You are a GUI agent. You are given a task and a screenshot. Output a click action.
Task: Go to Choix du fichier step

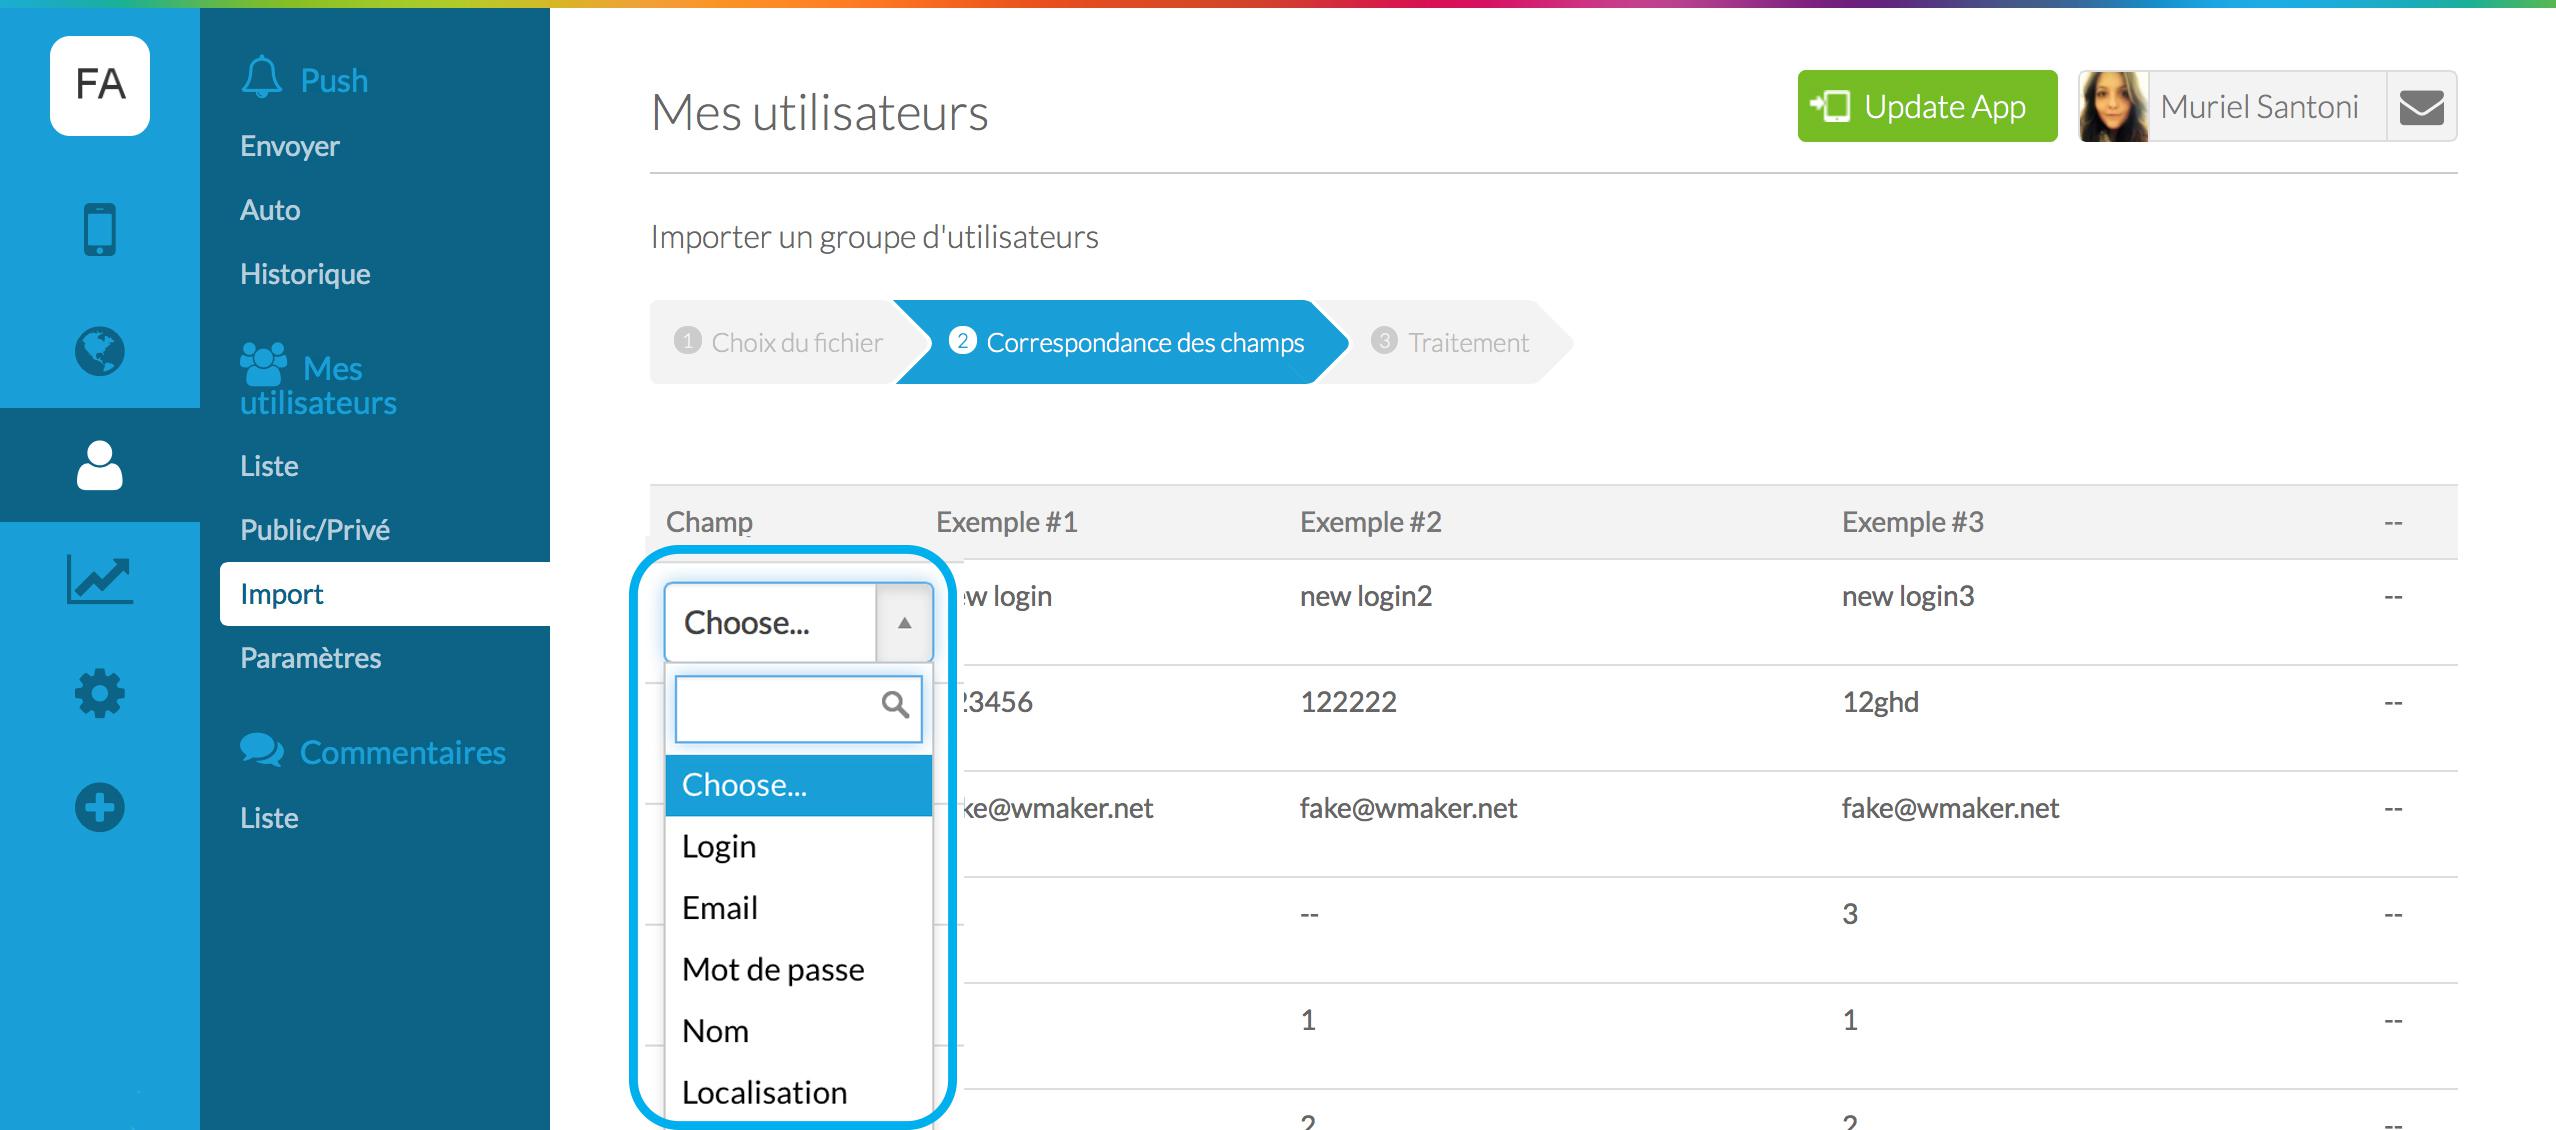[780, 343]
